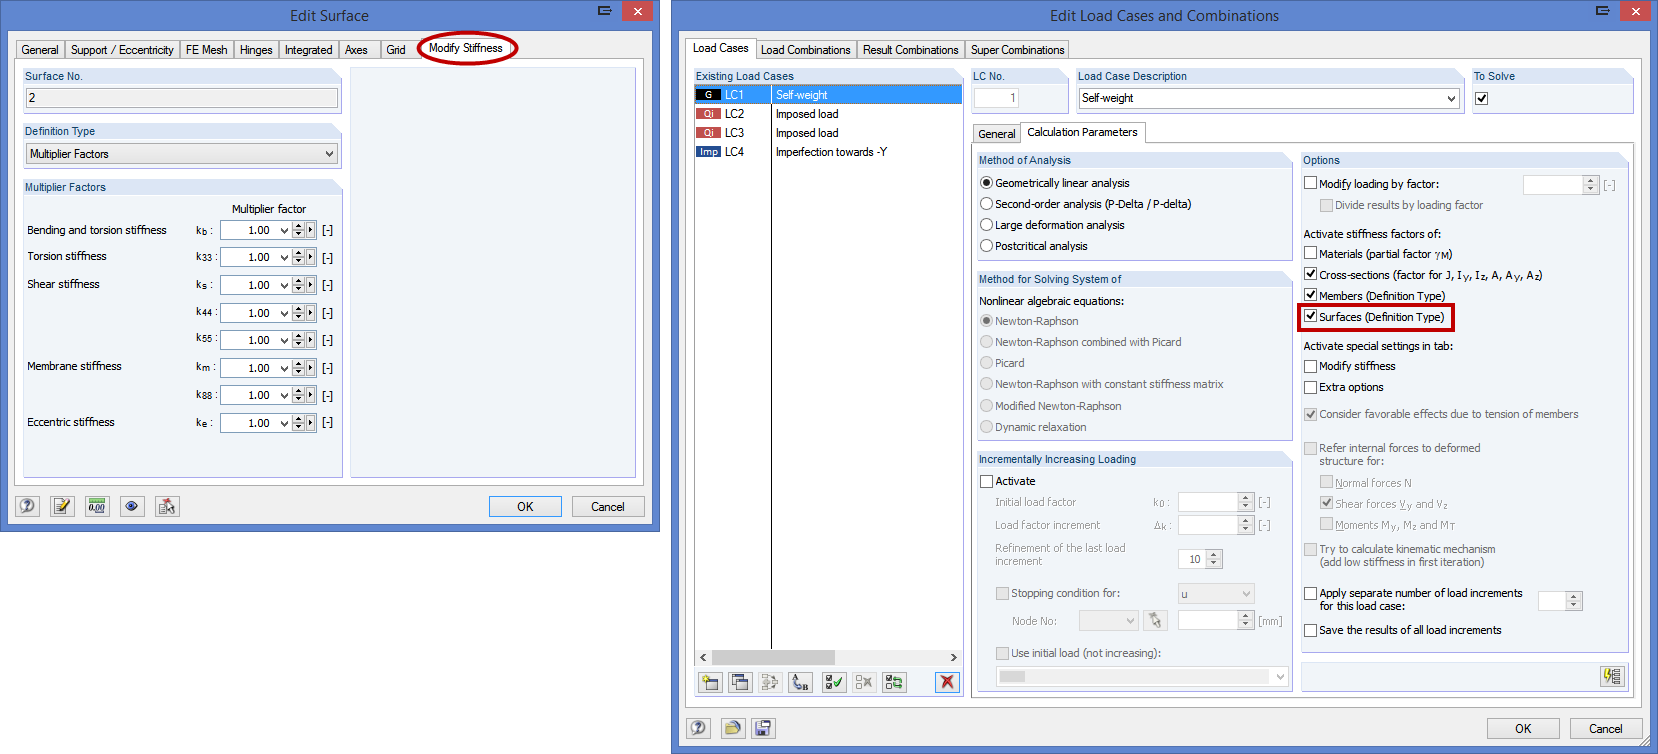Screen dimensions: 1658x754
Task: Open the FE Mesh tab
Action: point(206,50)
